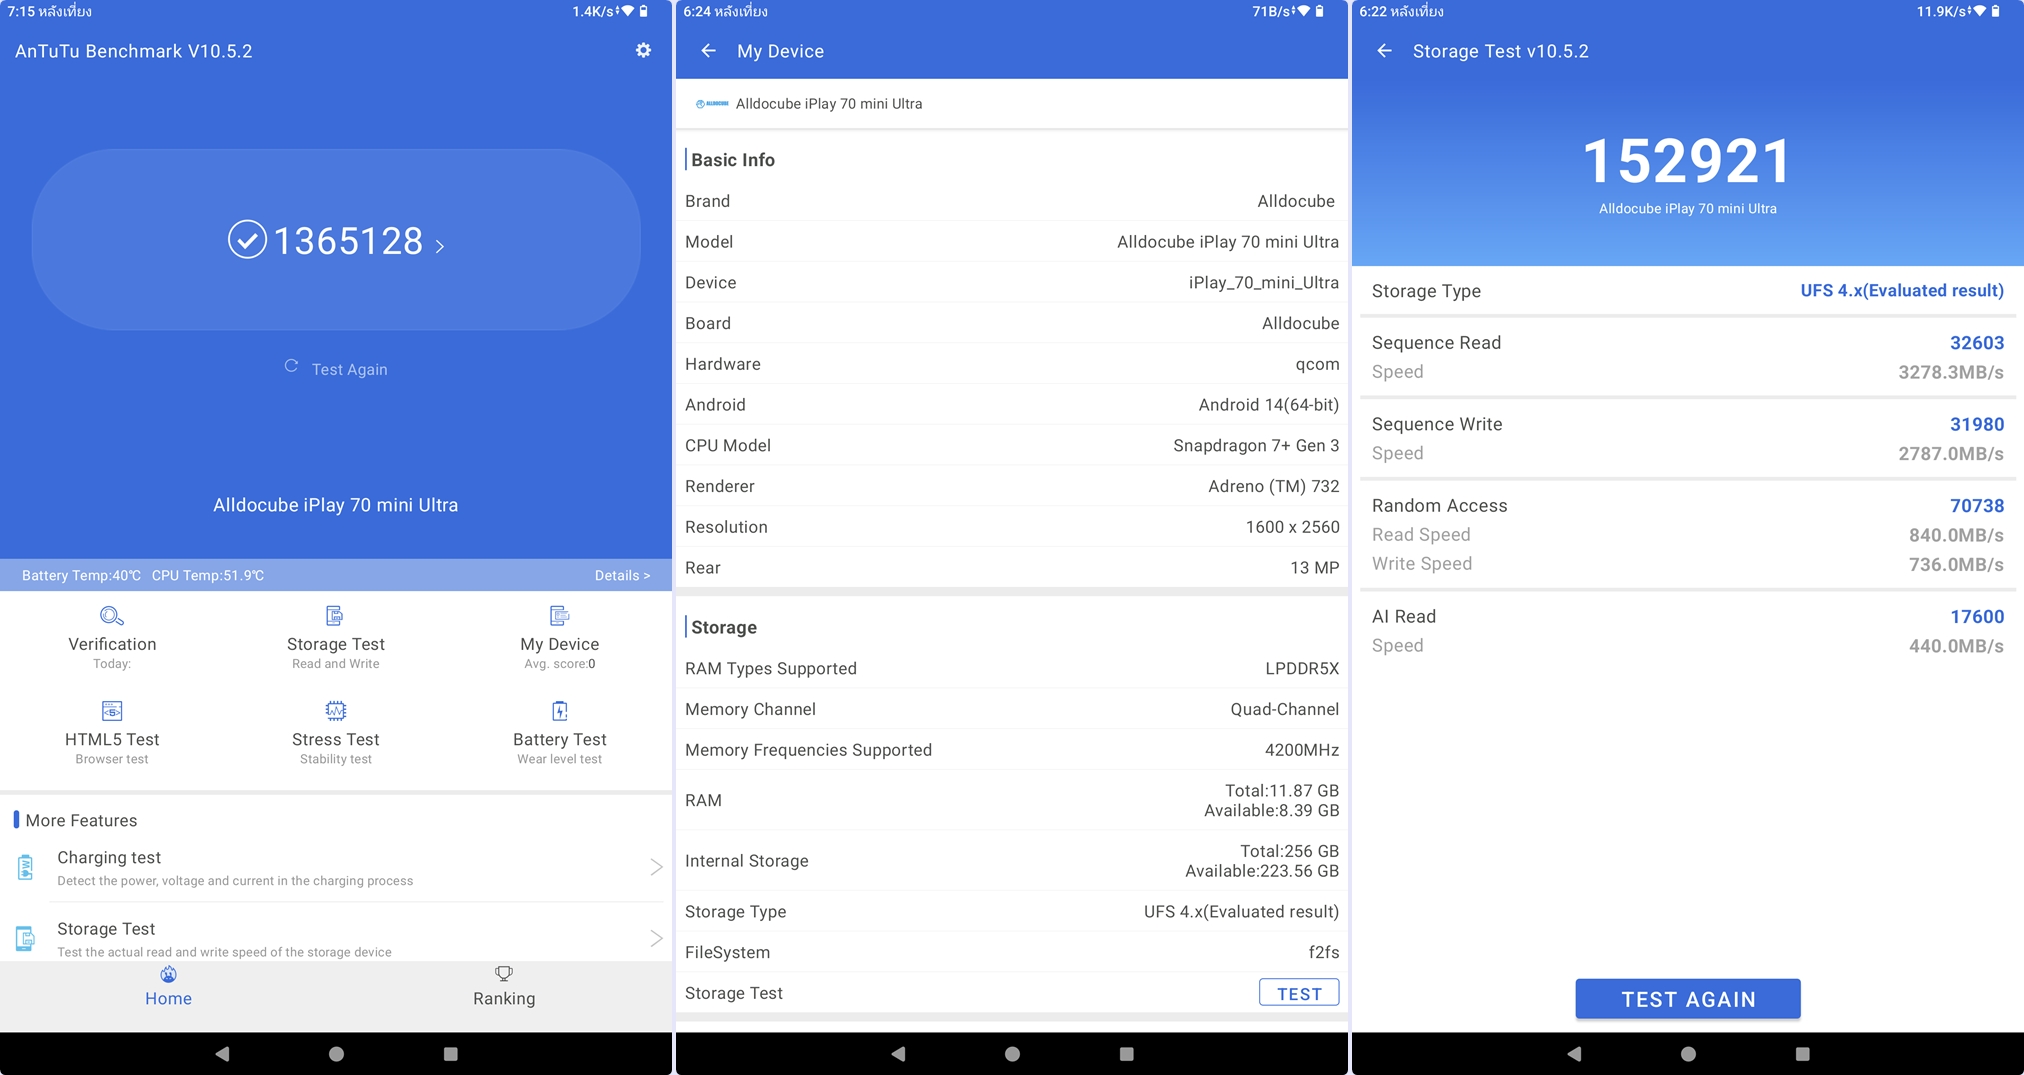Tap the Test Again refresh icon
Screen dimensions: 2024x1075
pos(291,366)
